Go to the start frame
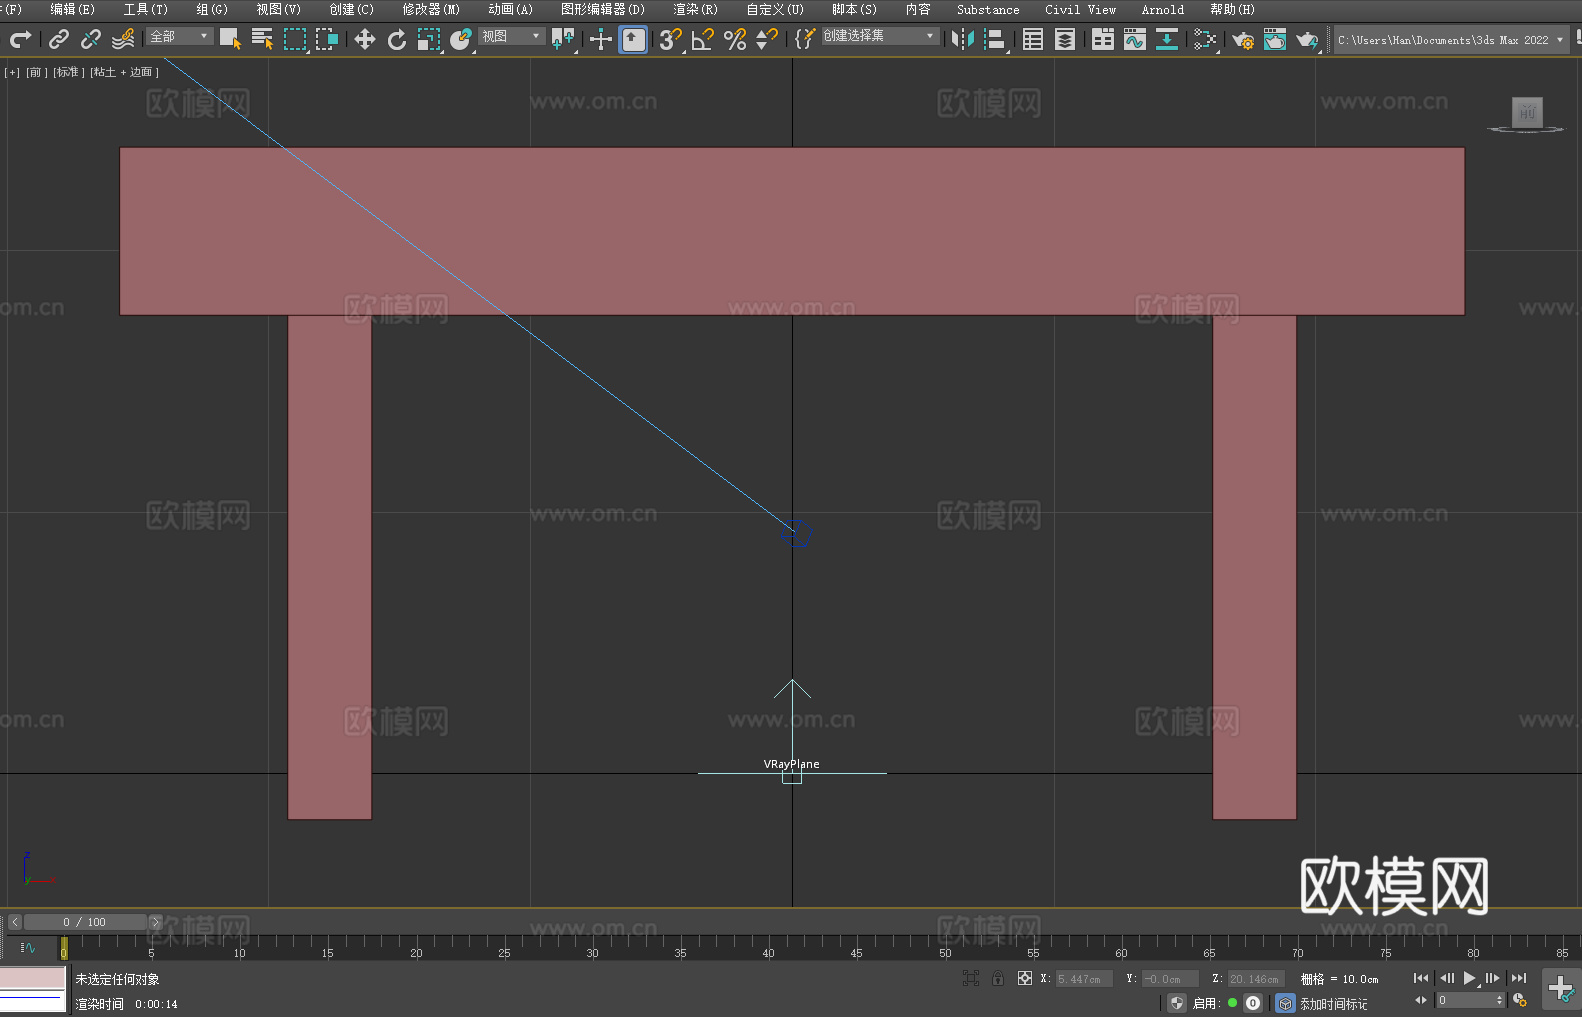The height and width of the screenshot is (1017, 1582). (1421, 978)
